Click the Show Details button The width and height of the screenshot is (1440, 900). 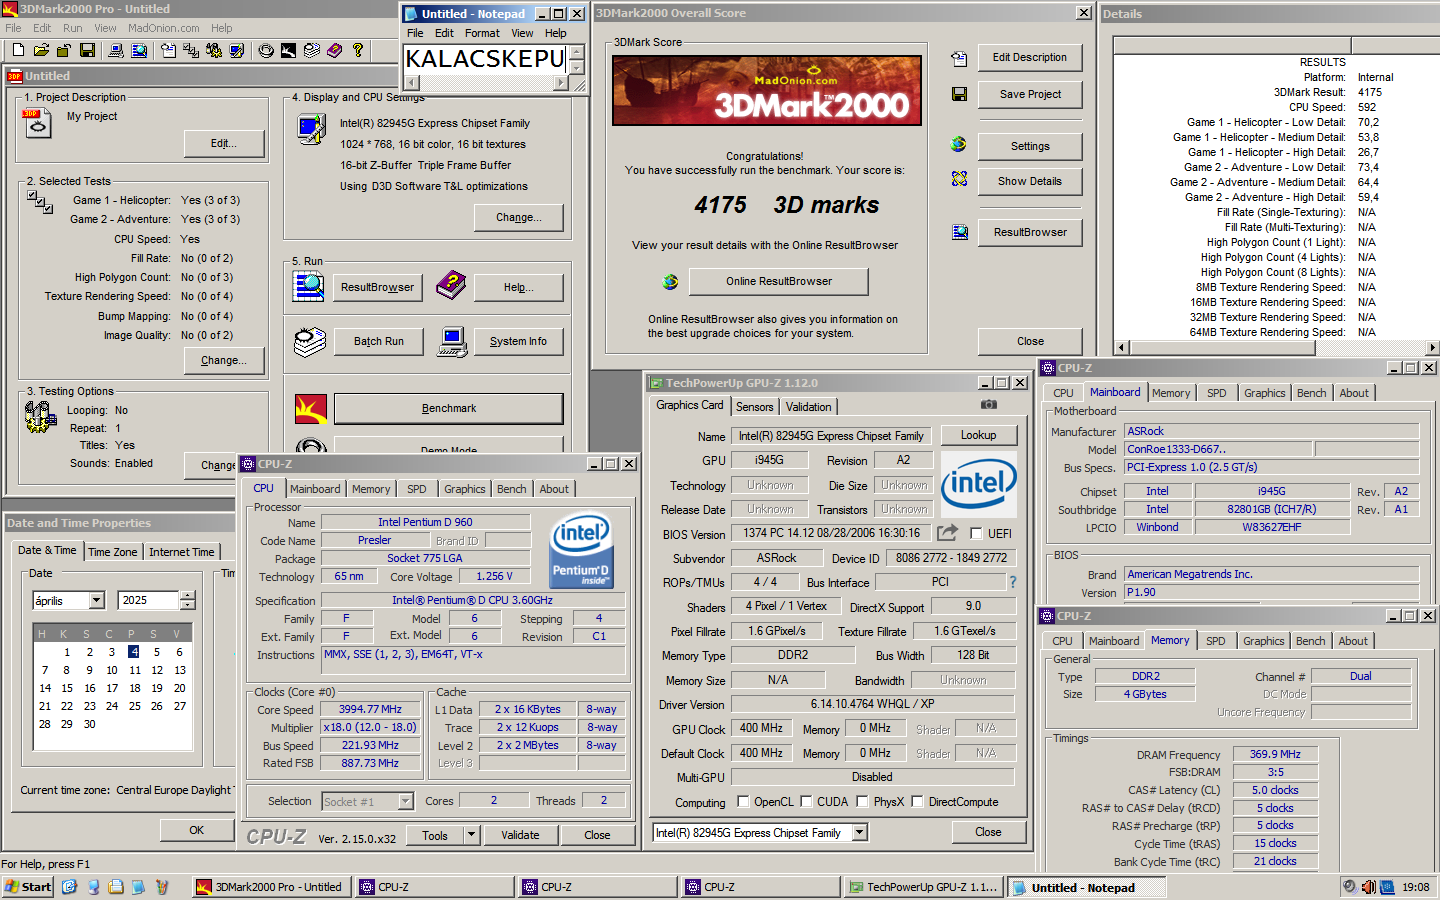point(1030,181)
